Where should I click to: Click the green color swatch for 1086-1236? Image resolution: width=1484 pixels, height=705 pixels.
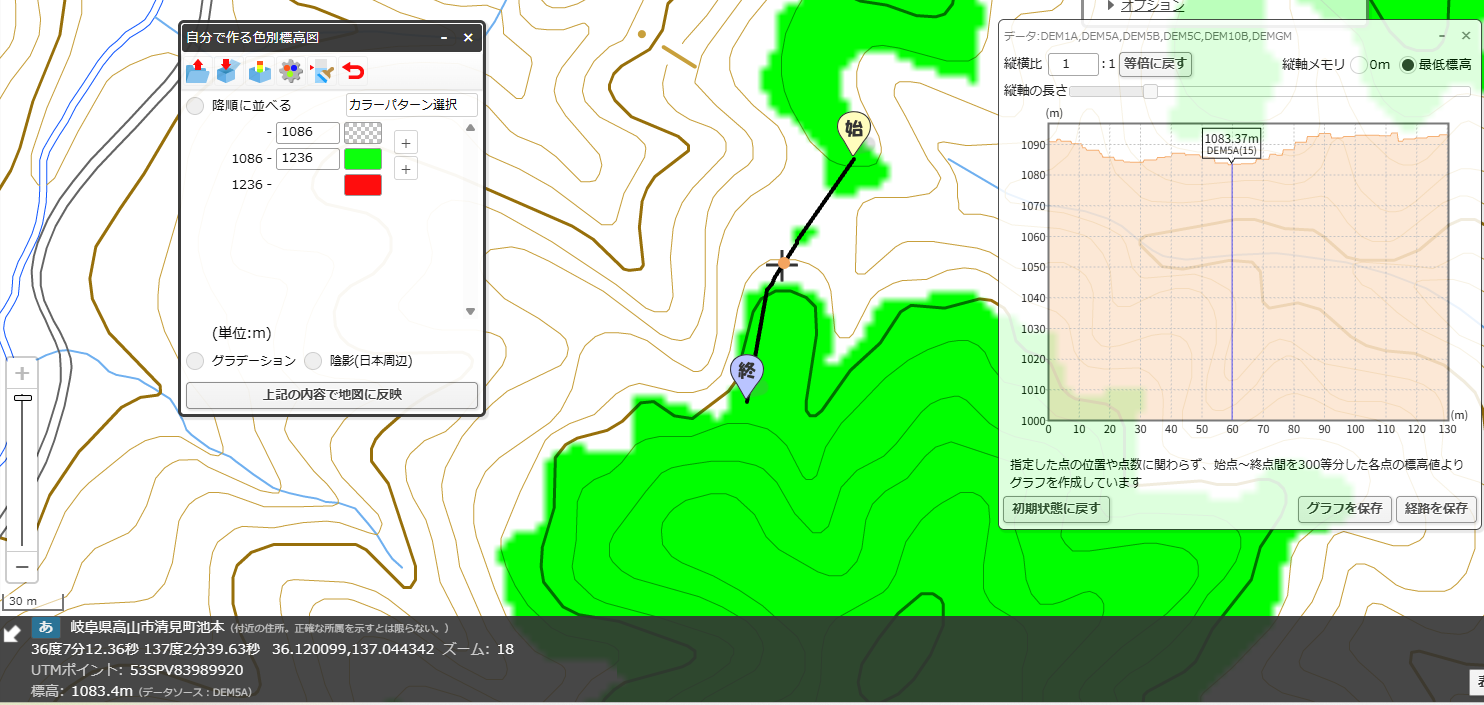tap(363, 159)
